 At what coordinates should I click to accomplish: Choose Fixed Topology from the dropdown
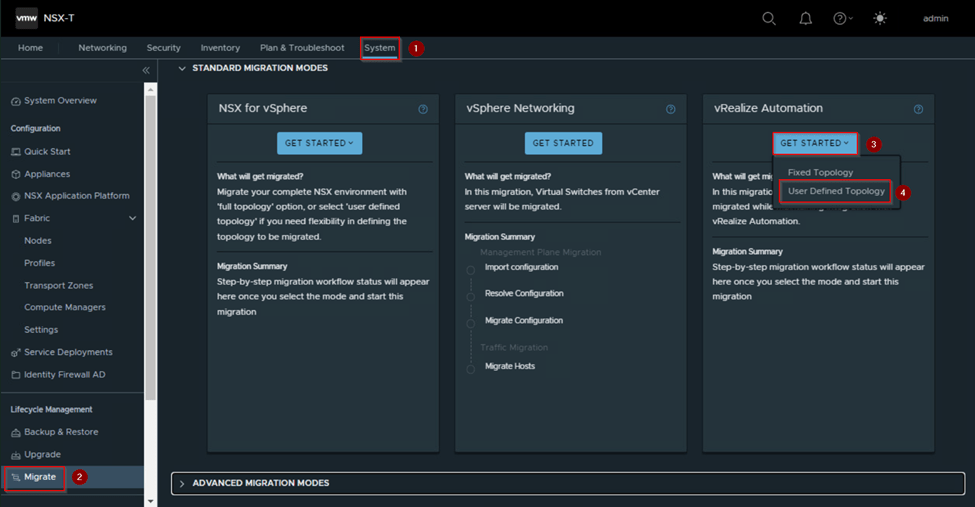click(820, 172)
